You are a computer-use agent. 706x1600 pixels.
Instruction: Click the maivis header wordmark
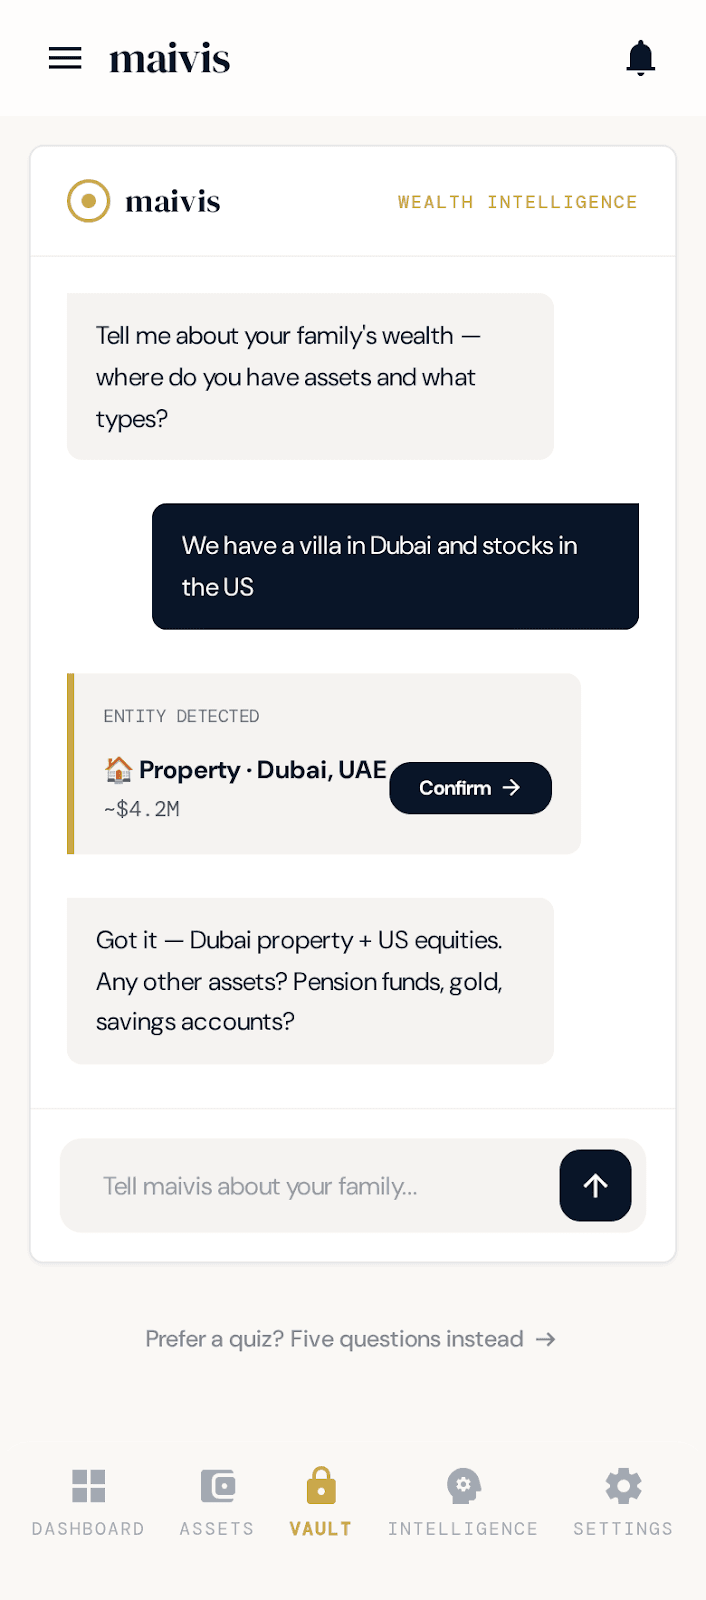tap(169, 57)
